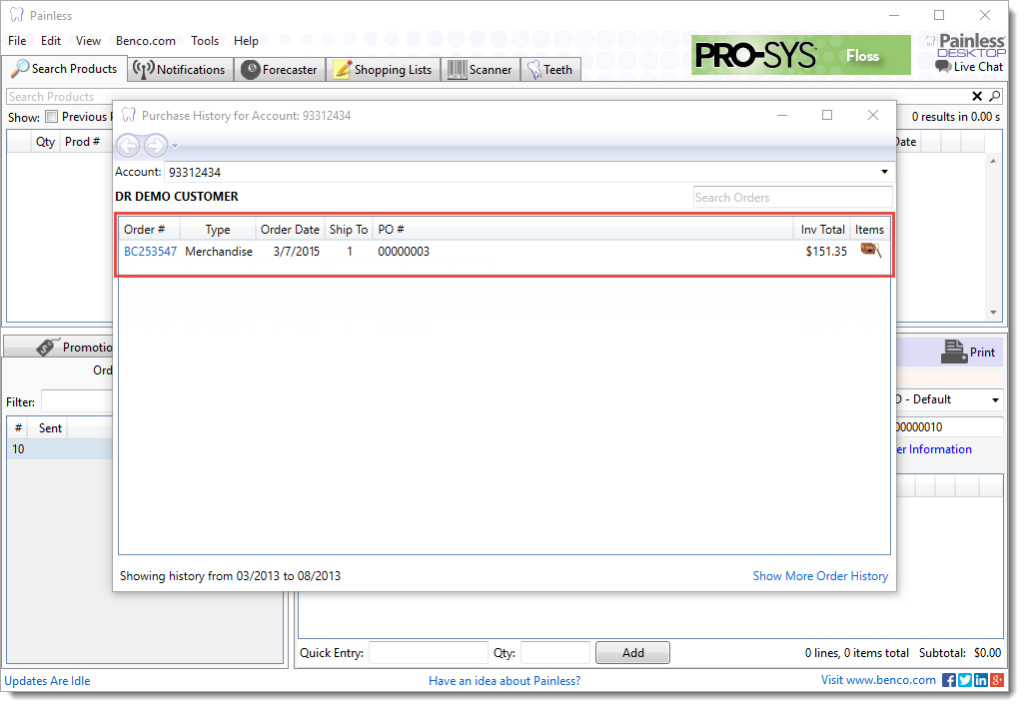
Task: Click the Print printer icon
Action: click(x=953, y=351)
